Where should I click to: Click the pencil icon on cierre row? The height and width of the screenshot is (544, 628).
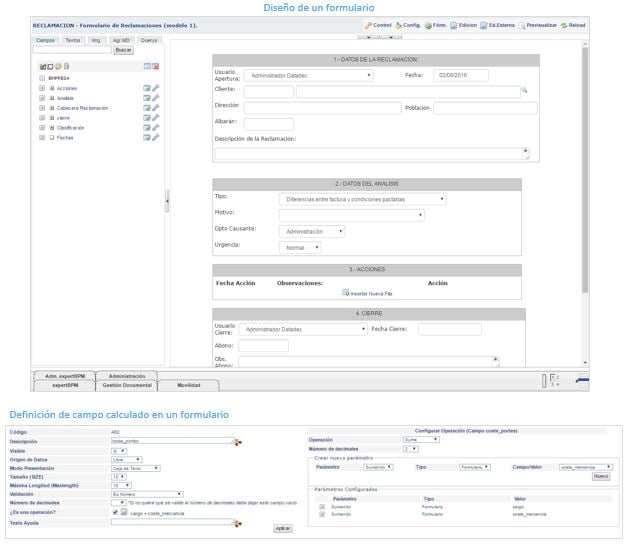coord(155,117)
